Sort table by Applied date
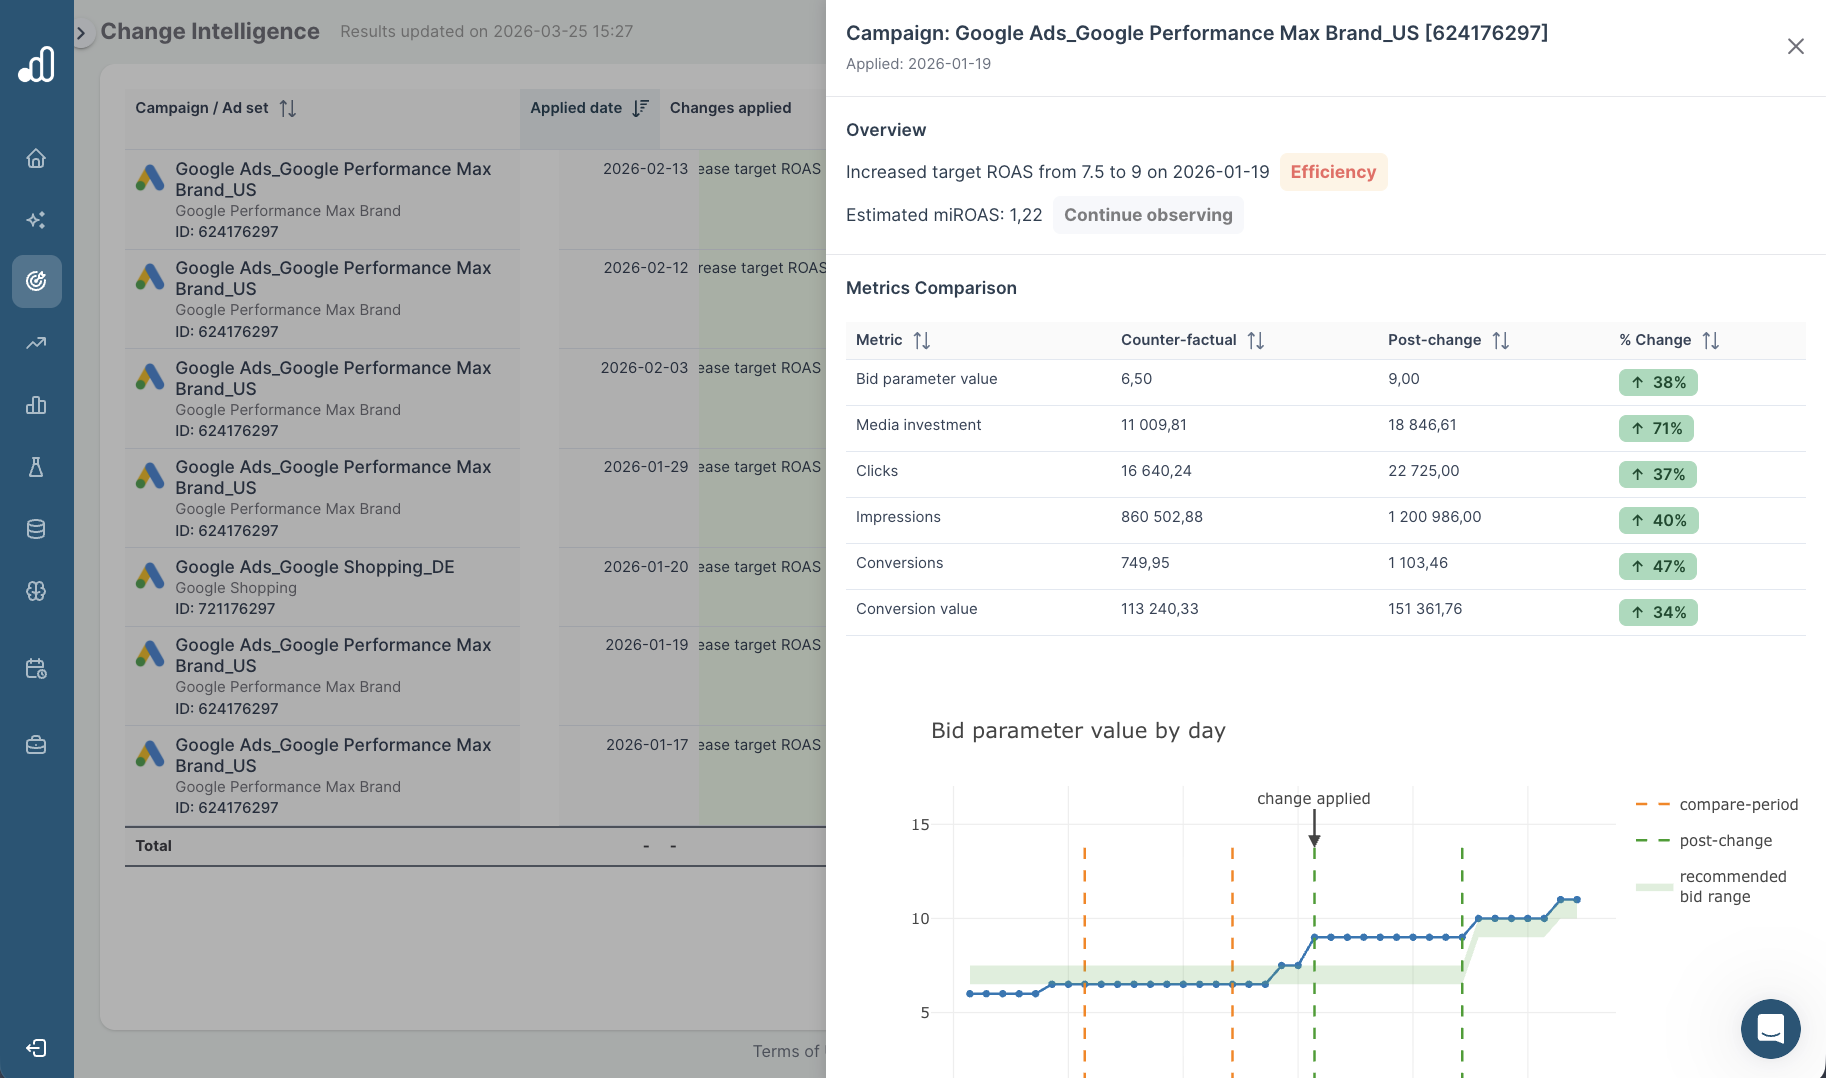1826x1078 pixels. click(640, 108)
